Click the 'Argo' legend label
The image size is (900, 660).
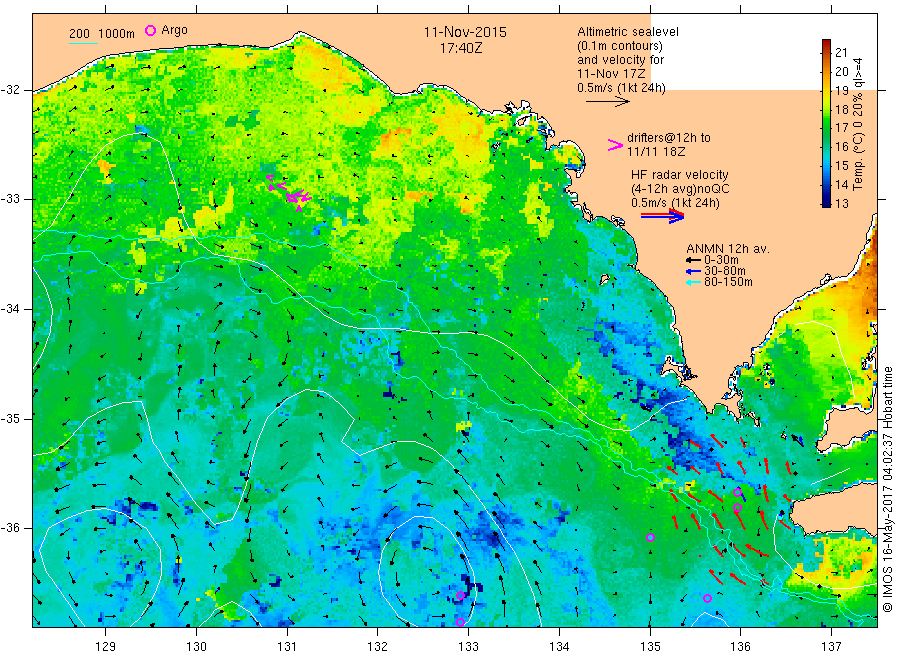click(174, 30)
